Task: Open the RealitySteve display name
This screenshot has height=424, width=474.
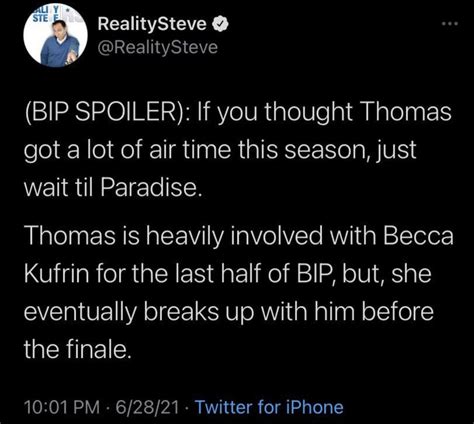Action: coord(152,24)
